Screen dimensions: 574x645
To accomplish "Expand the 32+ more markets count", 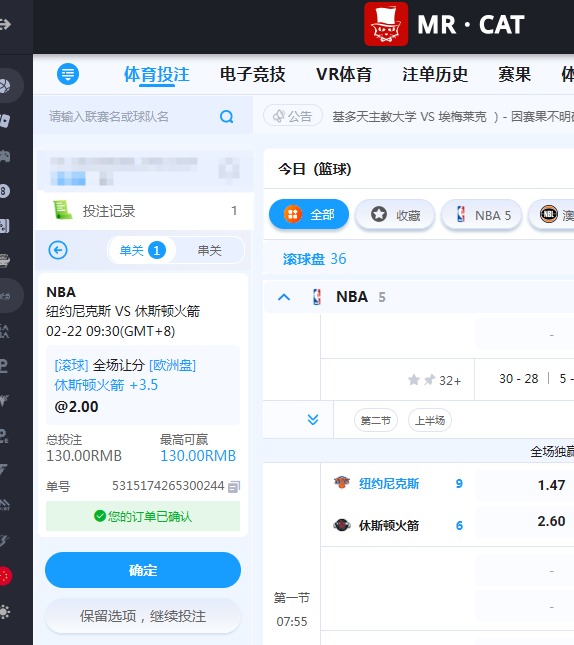I will [450, 381].
